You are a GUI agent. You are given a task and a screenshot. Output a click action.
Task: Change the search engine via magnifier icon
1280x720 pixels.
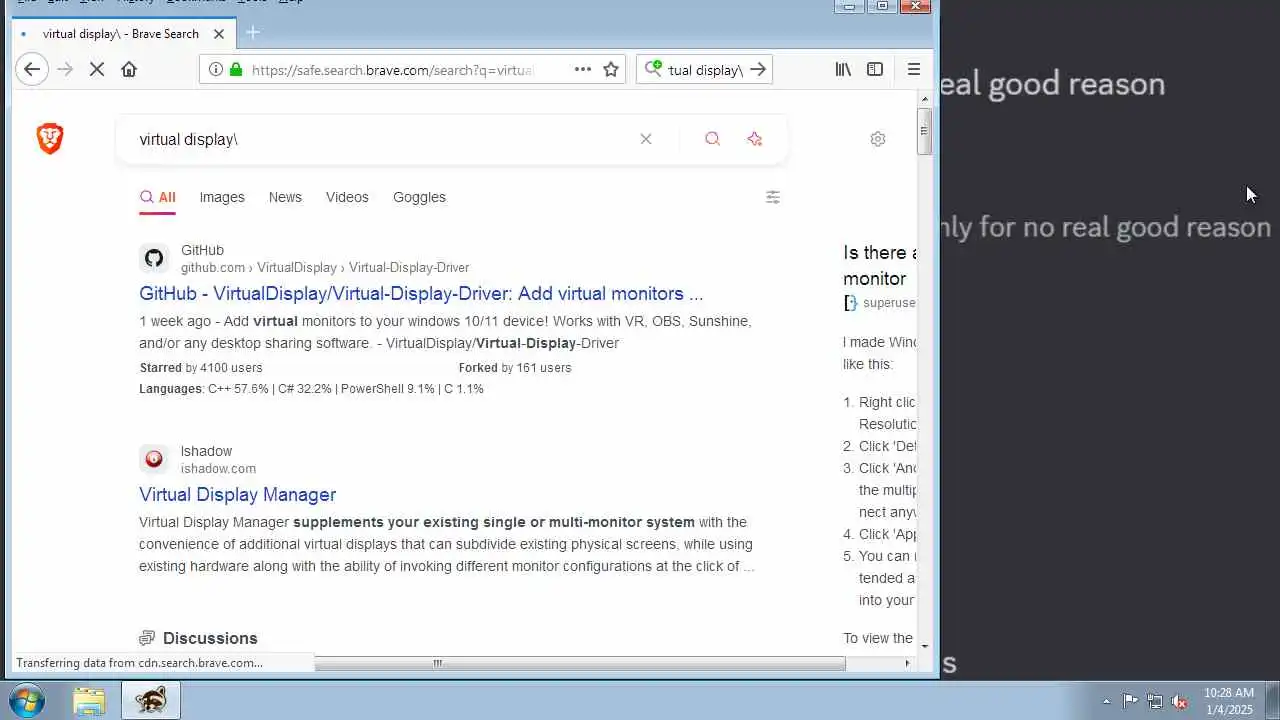[653, 69]
